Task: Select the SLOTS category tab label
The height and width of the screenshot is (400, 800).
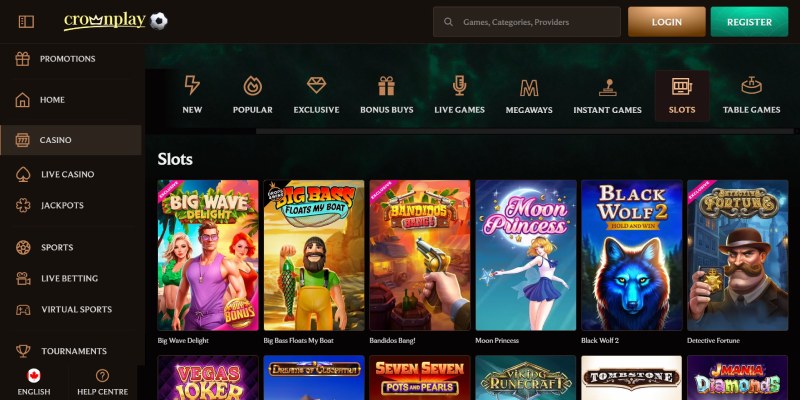Action: pos(682,110)
